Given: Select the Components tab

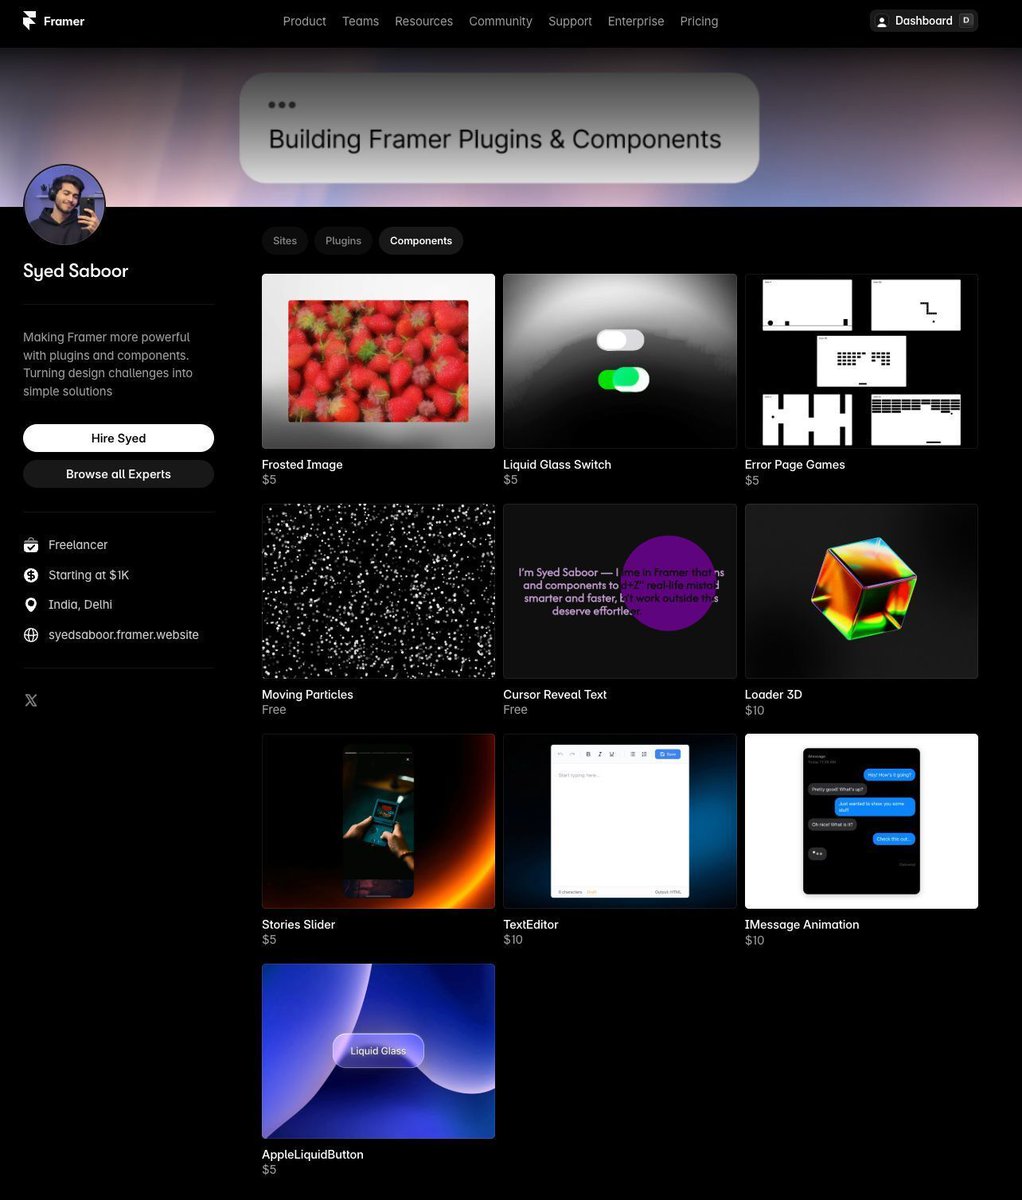Looking at the screenshot, I should (x=421, y=241).
